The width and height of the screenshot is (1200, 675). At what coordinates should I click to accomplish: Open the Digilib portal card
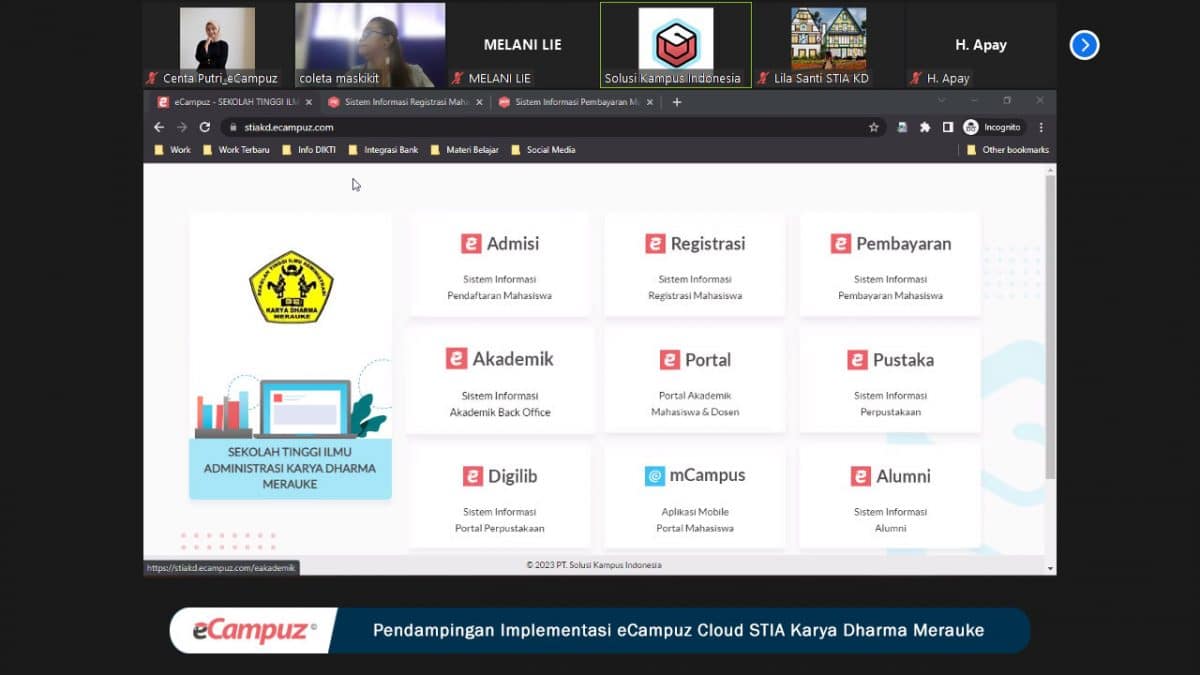499,497
